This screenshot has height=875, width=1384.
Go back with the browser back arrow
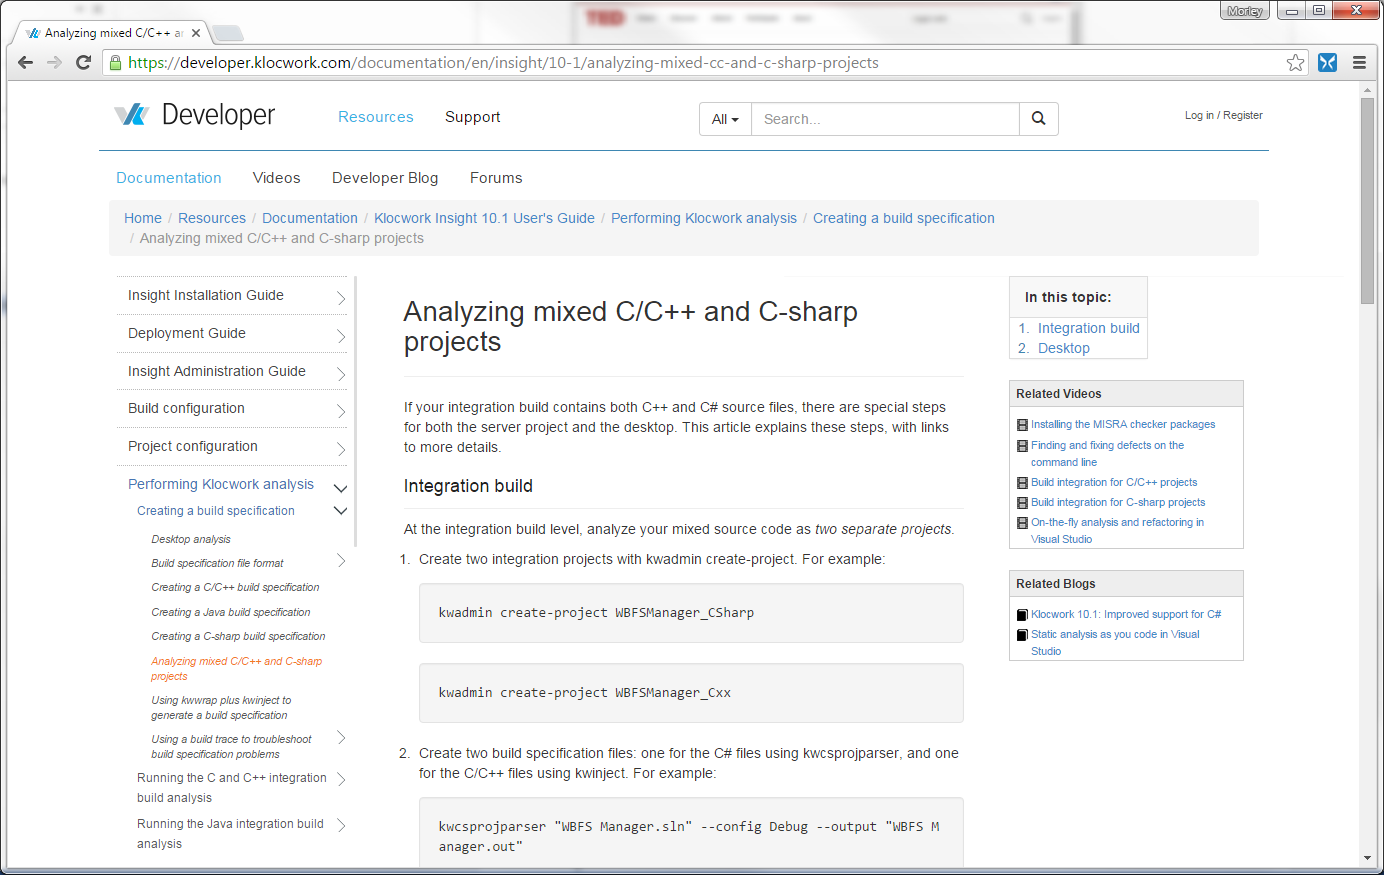(26, 62)
